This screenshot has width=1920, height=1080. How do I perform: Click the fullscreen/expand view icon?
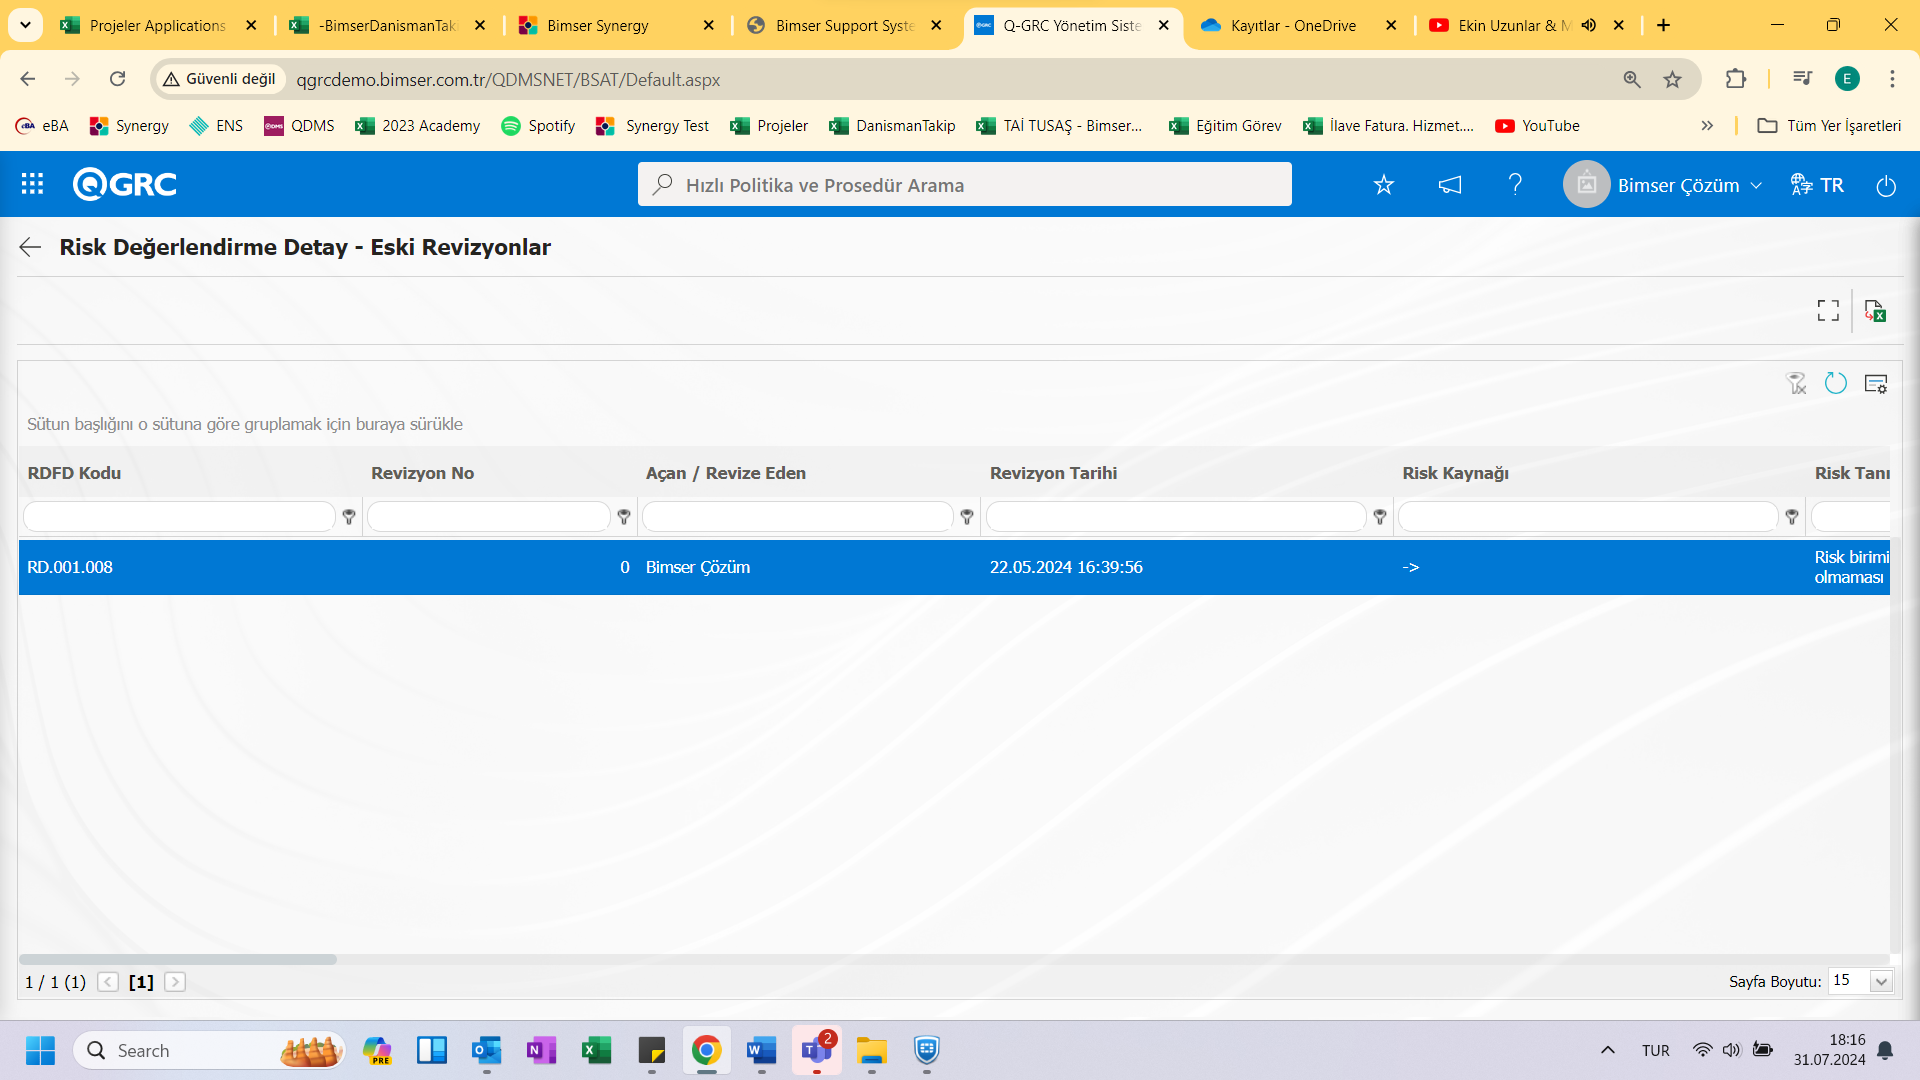pos(1828,310)
